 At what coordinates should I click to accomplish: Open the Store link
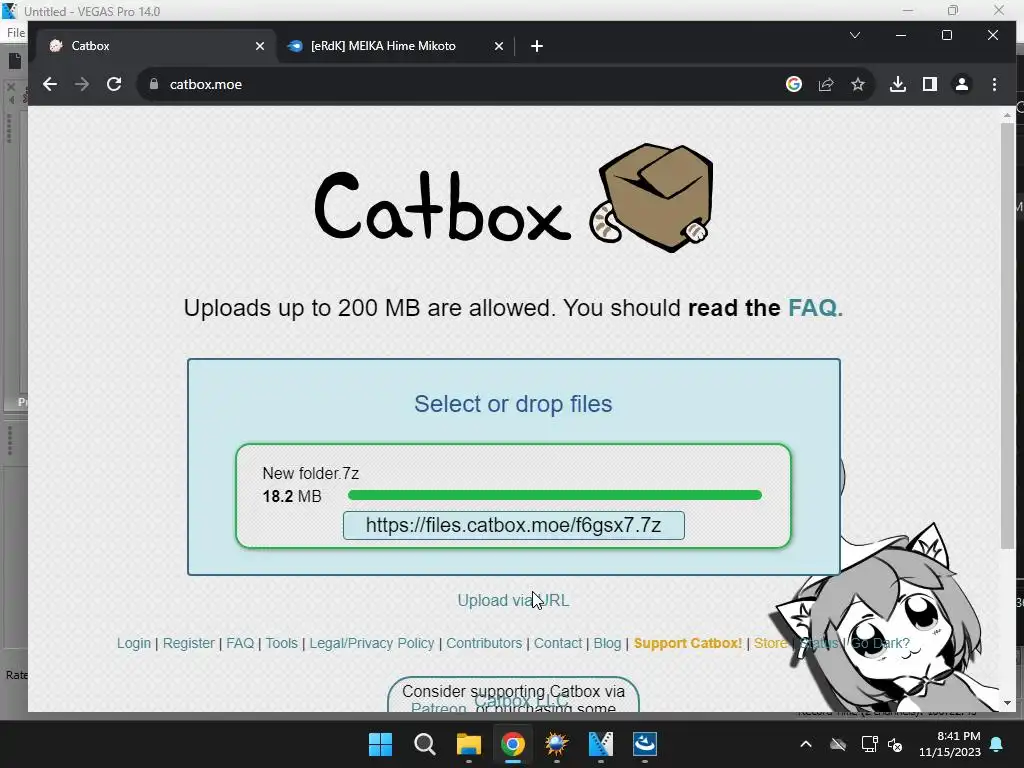pyautogui.click(x=771, y=643)
